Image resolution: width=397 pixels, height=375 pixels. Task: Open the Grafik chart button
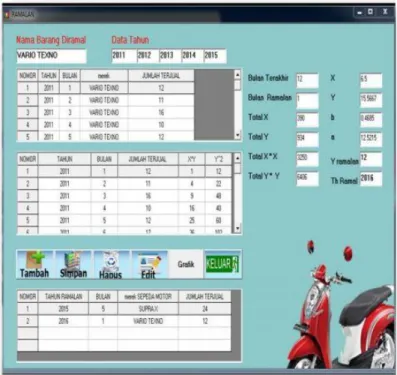[x=186, y=264]
